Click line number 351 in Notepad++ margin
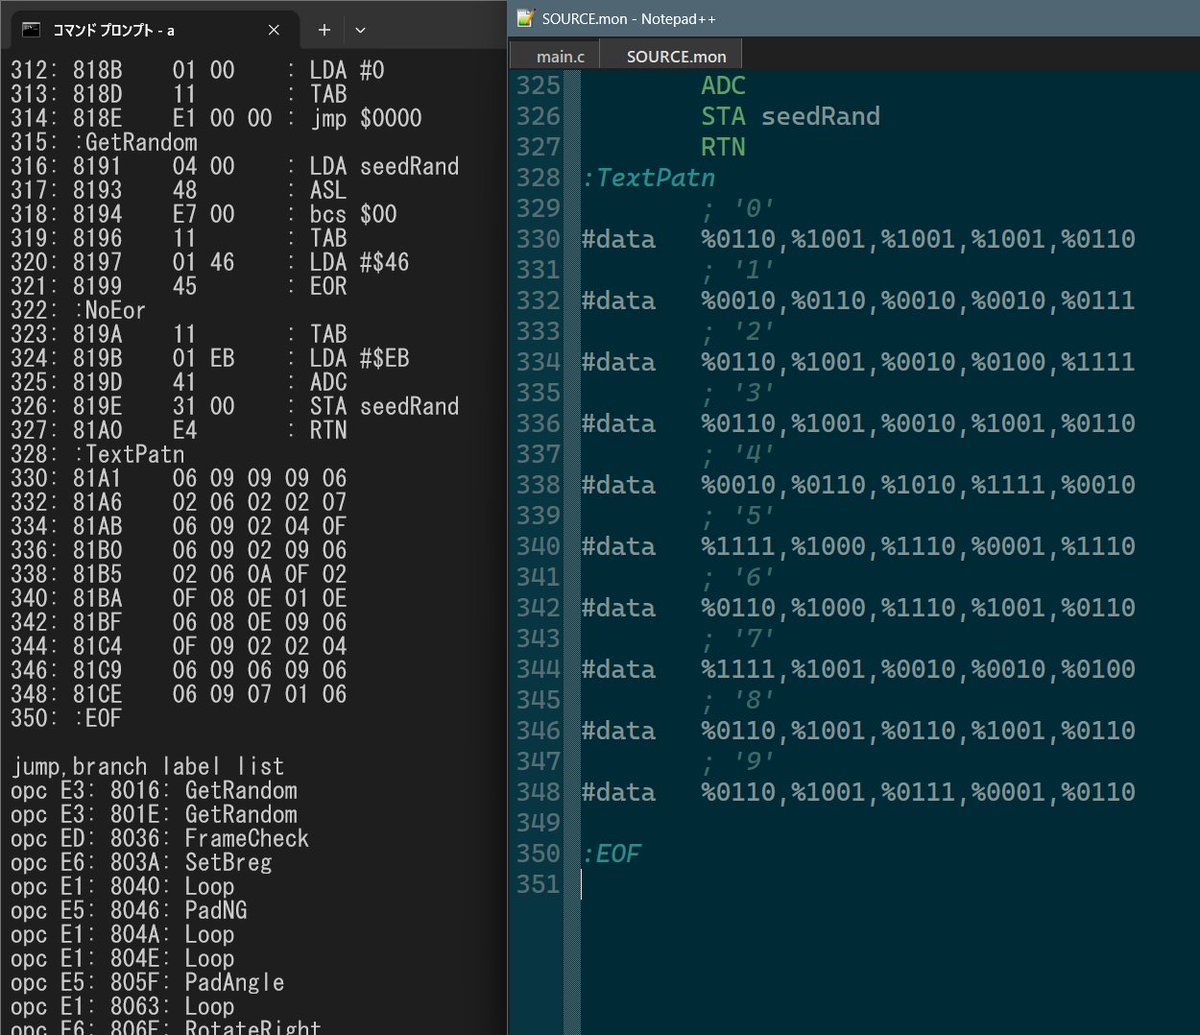This screenshot has width=1200, height=1035. 538,884
